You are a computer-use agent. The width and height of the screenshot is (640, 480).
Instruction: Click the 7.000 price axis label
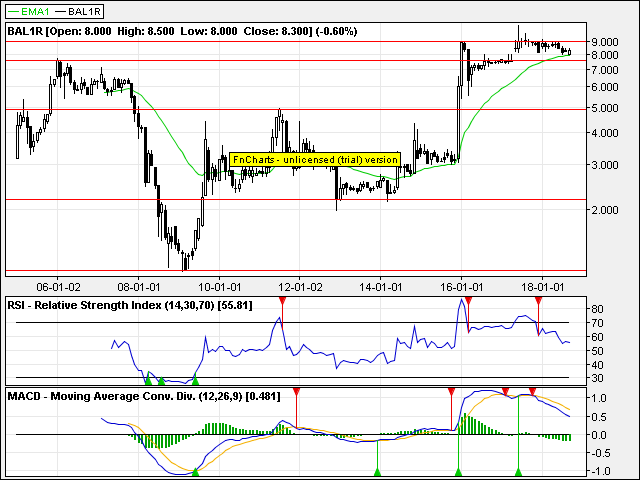pos(604,70)
